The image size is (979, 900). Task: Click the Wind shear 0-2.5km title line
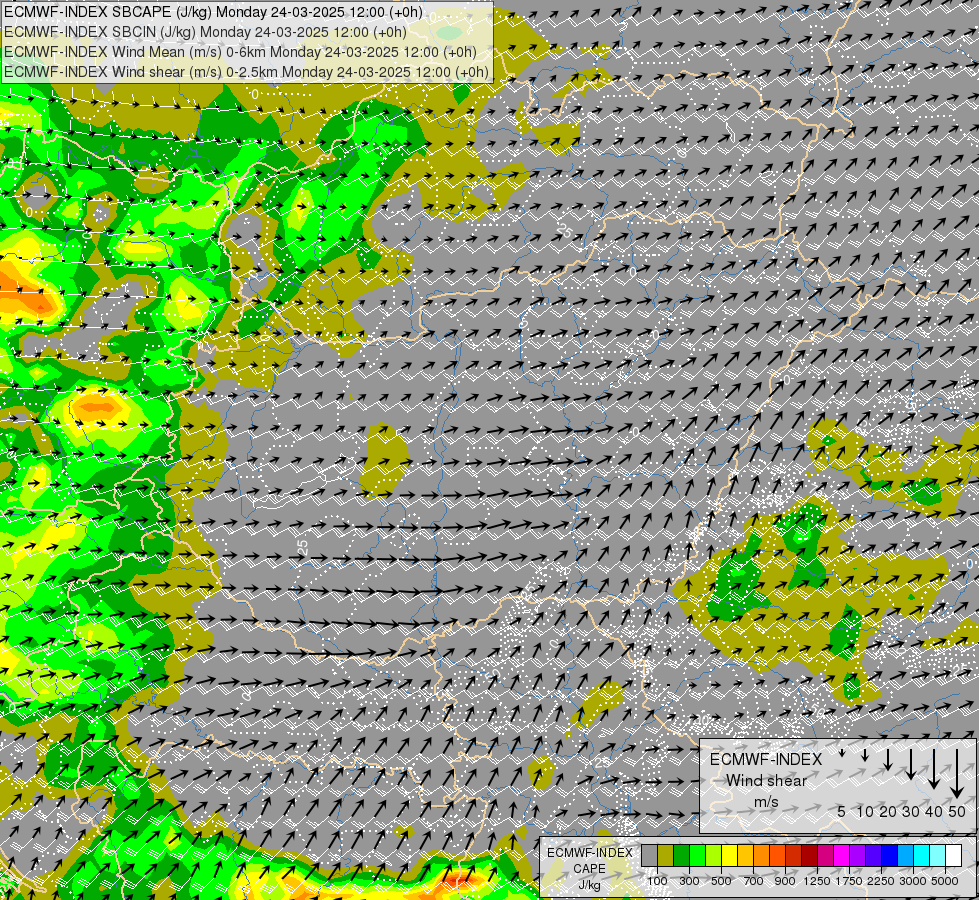tap(246, 72)
